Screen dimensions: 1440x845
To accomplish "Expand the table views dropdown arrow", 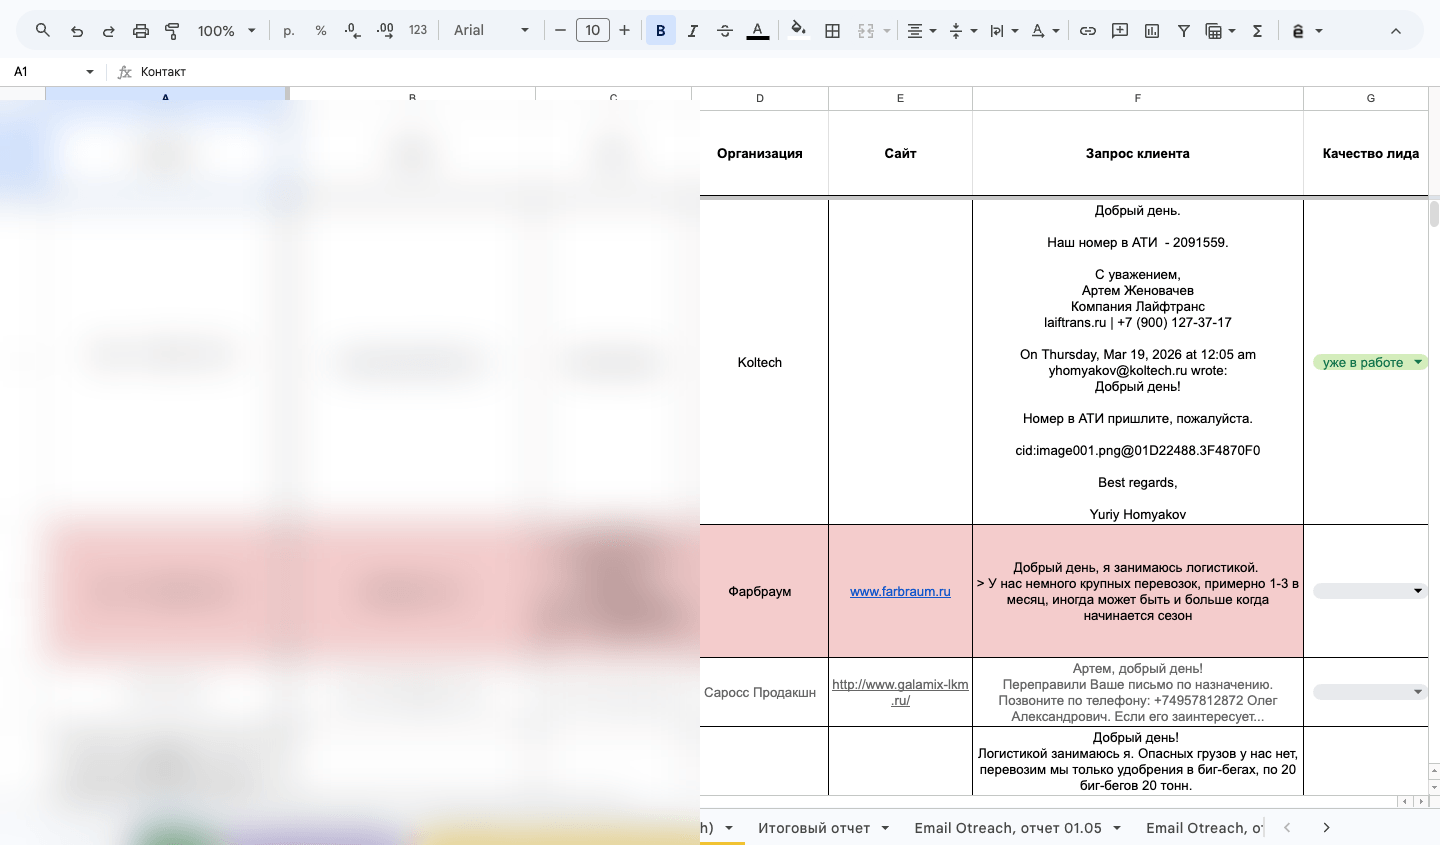I will (x=1232, y=31).
